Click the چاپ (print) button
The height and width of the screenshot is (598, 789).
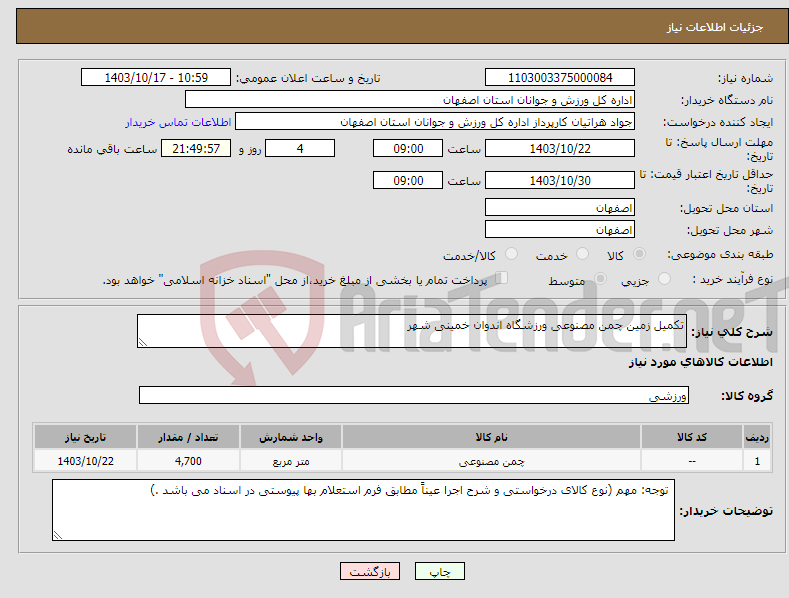click(439, 571)
